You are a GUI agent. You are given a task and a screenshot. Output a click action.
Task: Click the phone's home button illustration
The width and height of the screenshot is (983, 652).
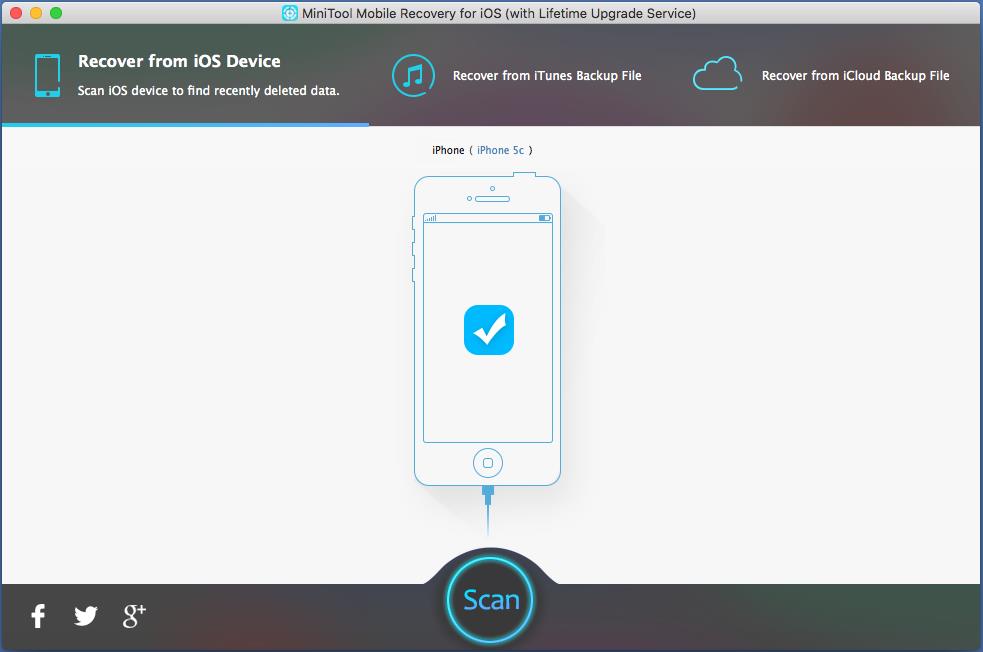[x=488, y=463]
